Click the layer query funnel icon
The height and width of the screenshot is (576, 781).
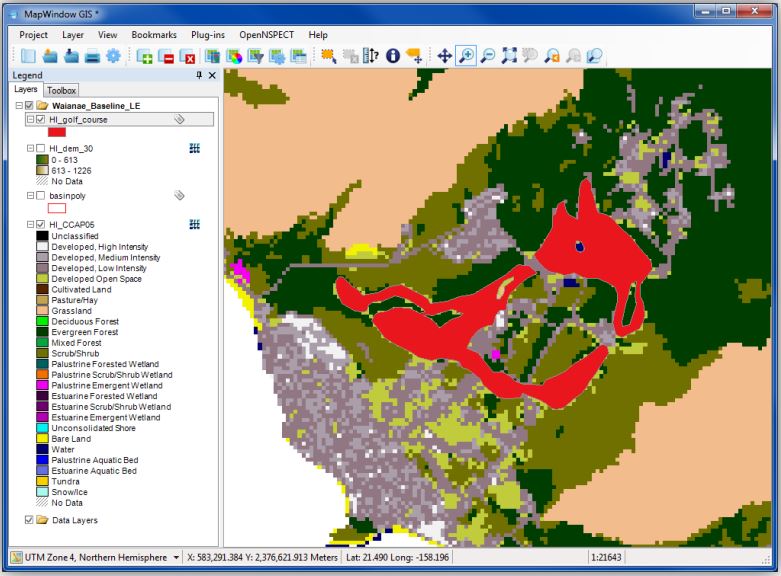point(256,56)
